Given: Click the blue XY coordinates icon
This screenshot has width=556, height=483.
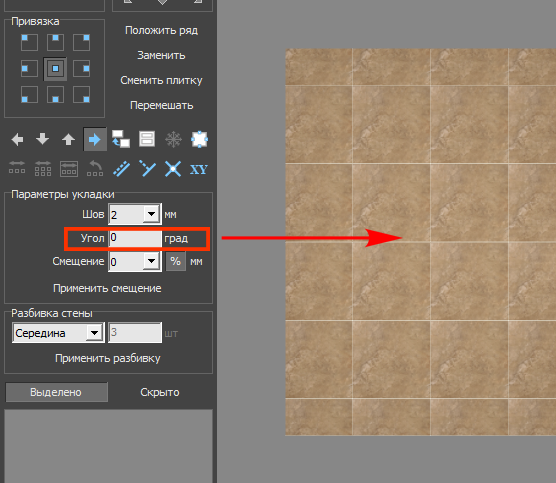Looking at the screenshot, I should (199, 170).
